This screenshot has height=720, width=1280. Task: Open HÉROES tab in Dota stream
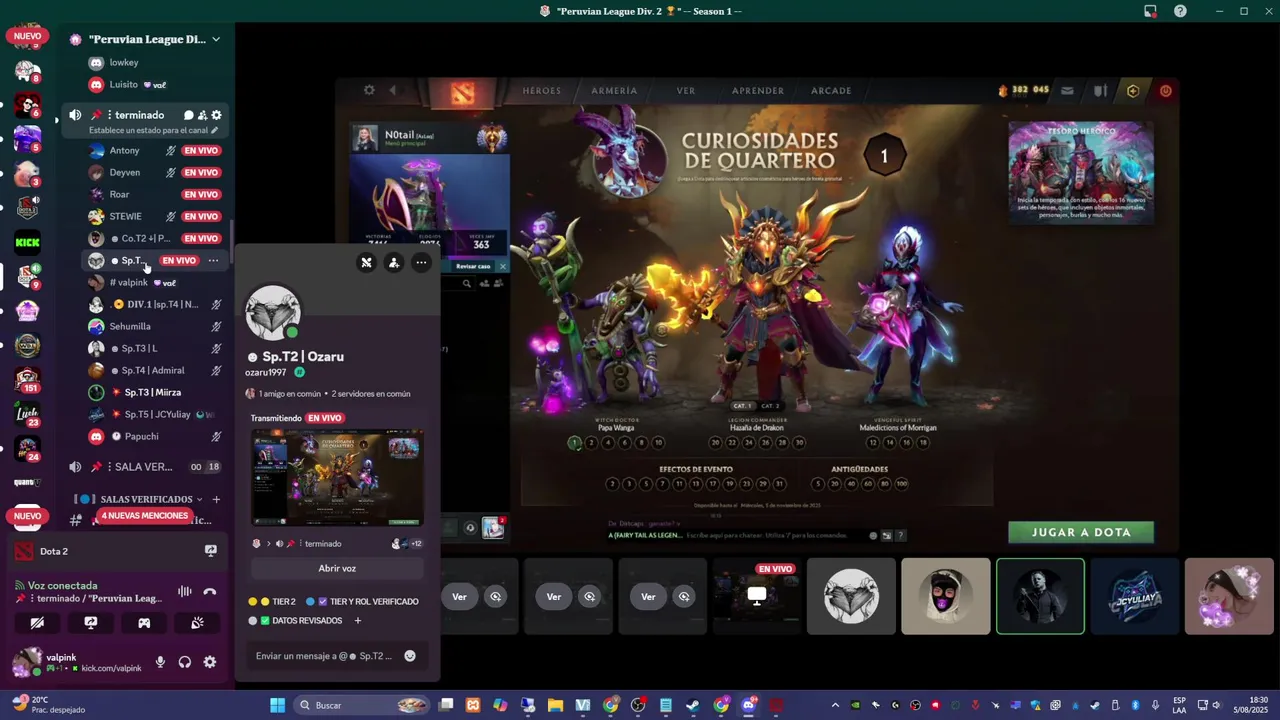click(x=542, y=90)
